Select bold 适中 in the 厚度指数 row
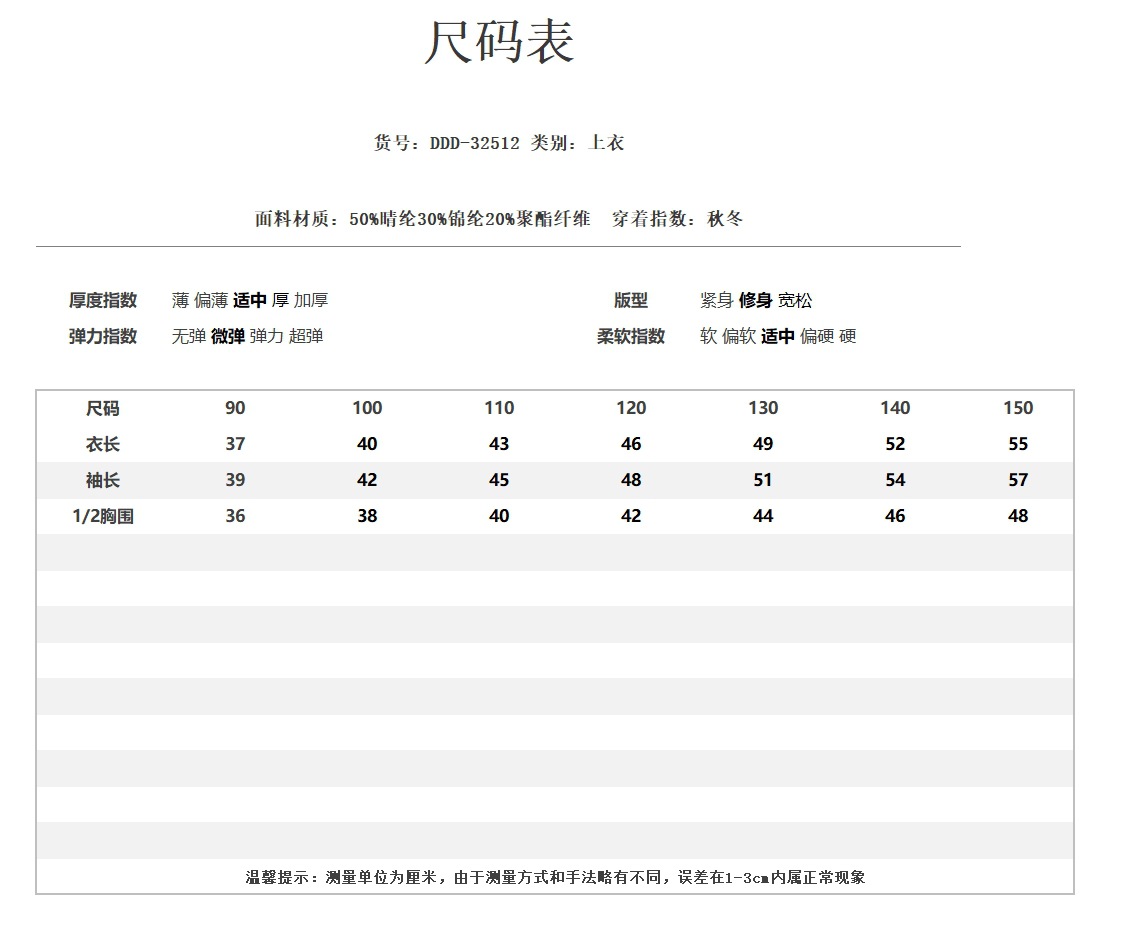1125x940 pixels. click(x=250, y=300)
